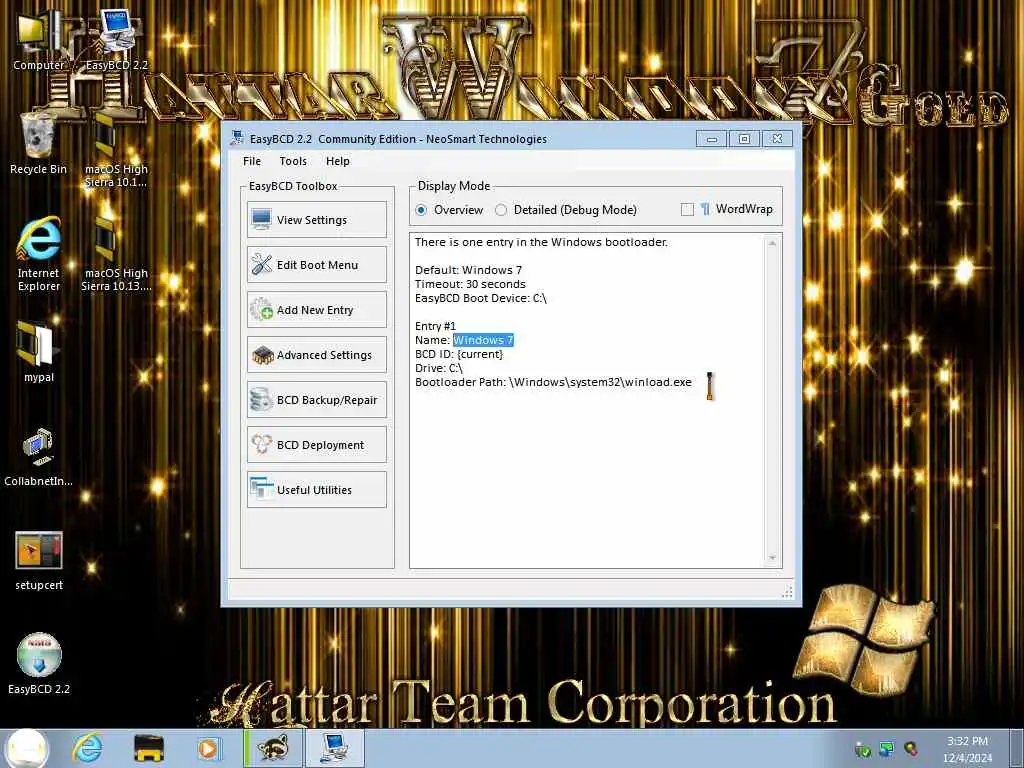
Task: Click 'EasyBCD Boot Device: C:\' text
Action: pos(481,298)
